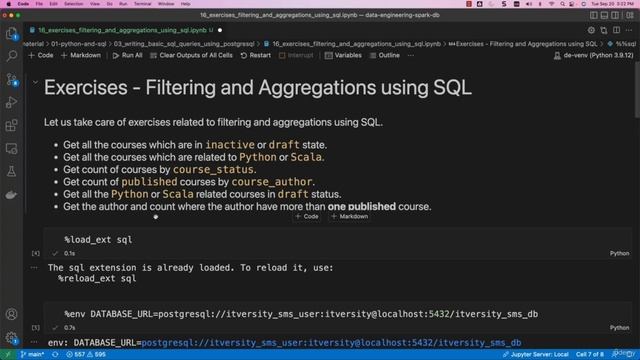Open the Help menu

(x=185, y=4)
